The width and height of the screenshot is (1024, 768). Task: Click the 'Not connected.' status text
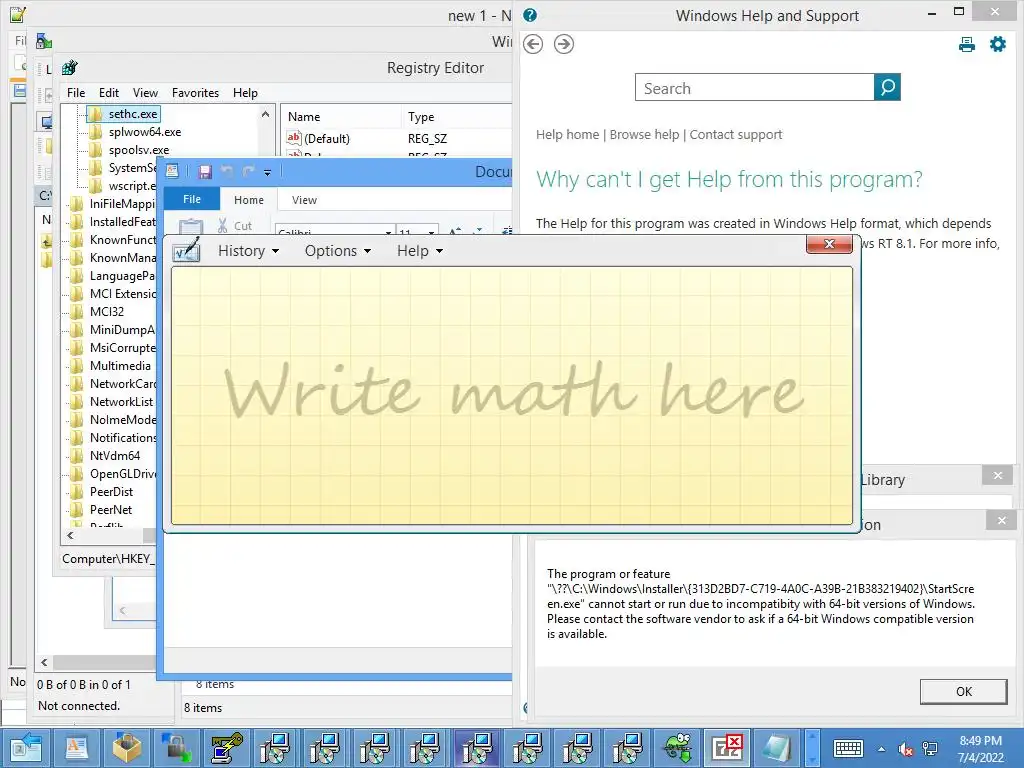pos(79,706)
